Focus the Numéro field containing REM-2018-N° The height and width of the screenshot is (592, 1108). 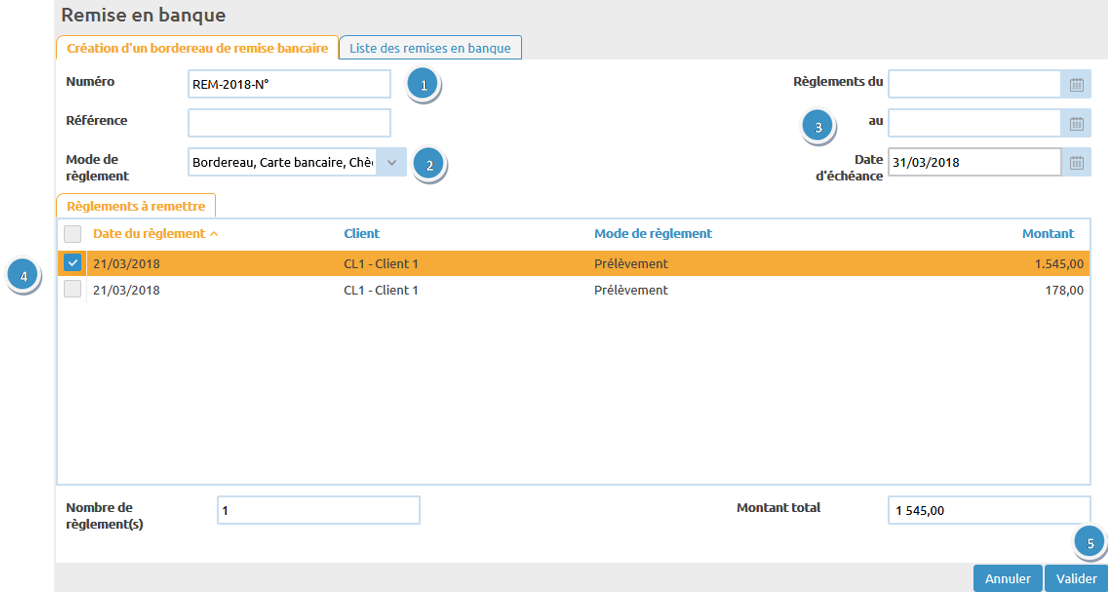(289, 85)
